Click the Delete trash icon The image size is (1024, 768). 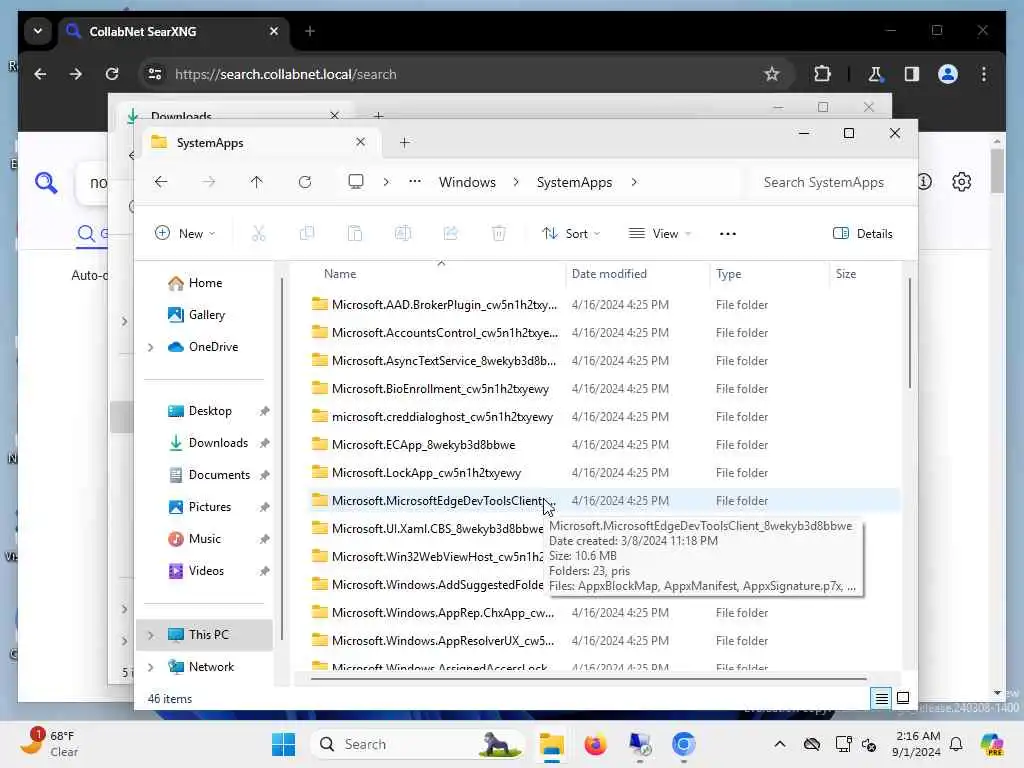click(x=499, y=233)
